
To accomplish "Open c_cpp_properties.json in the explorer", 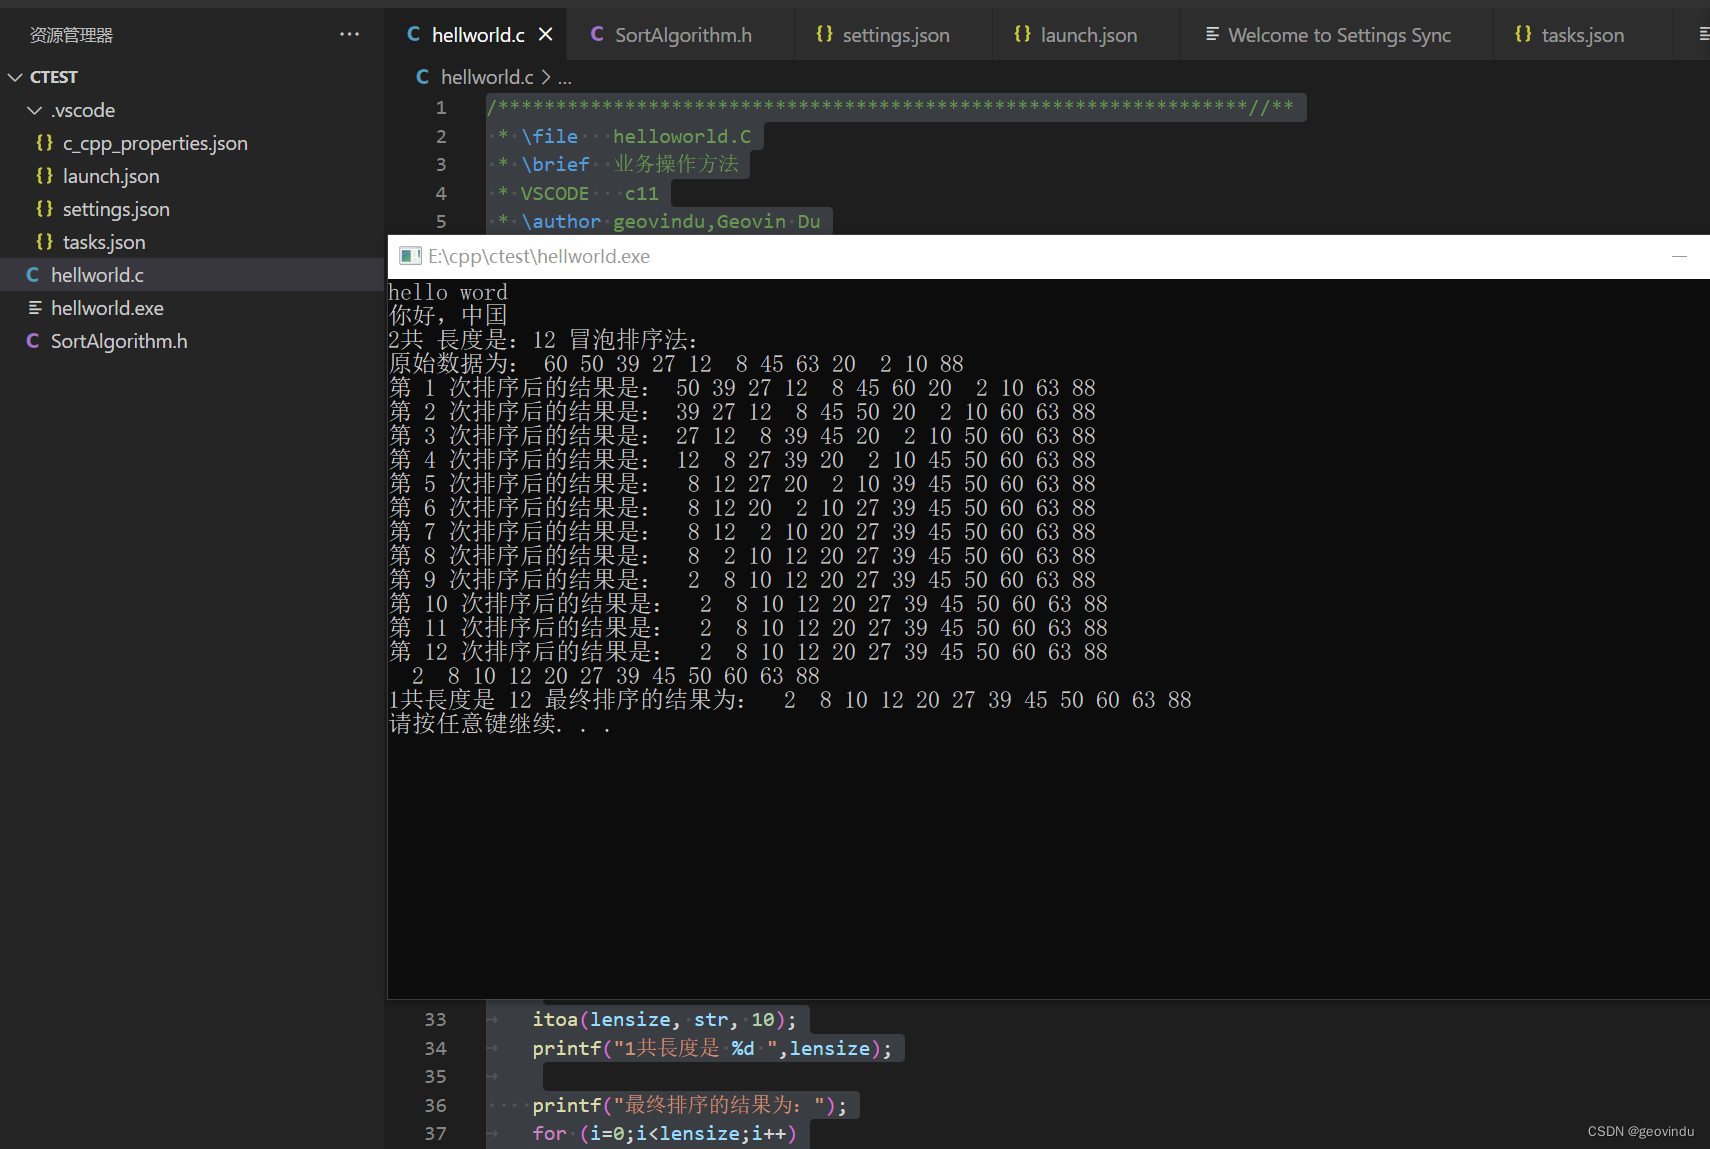I will (x=155, y=143).
